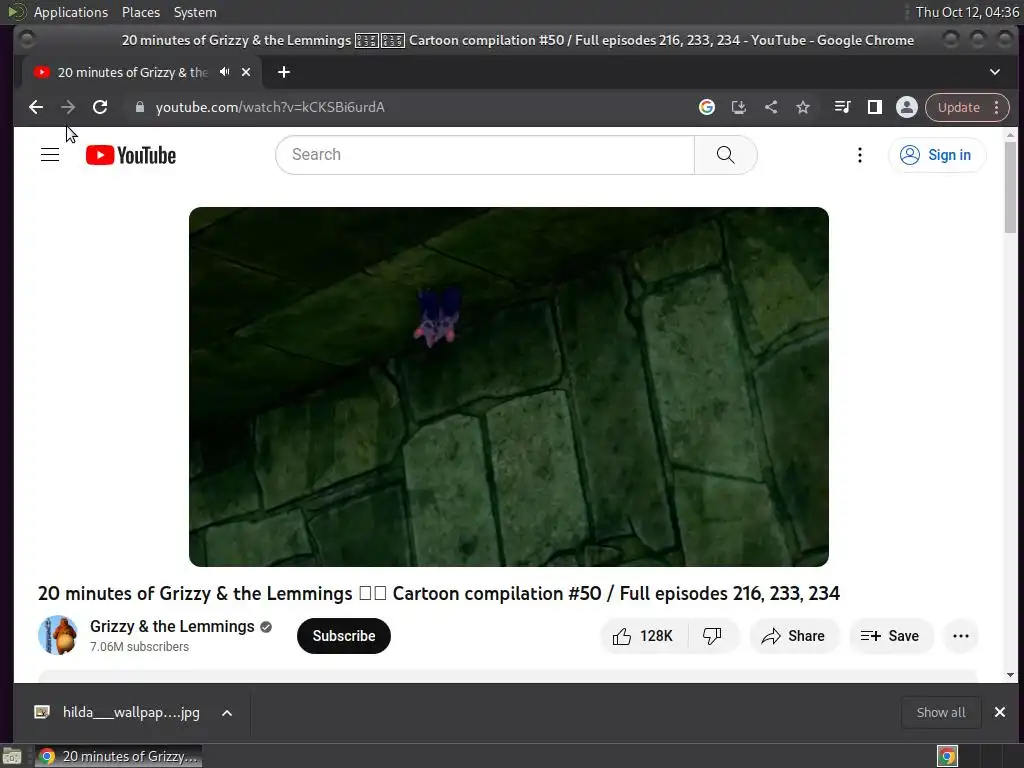The image size is (1024, 768).
Task: Click Chrome icon in the bottom-right tray
Action: coord(947,756)
